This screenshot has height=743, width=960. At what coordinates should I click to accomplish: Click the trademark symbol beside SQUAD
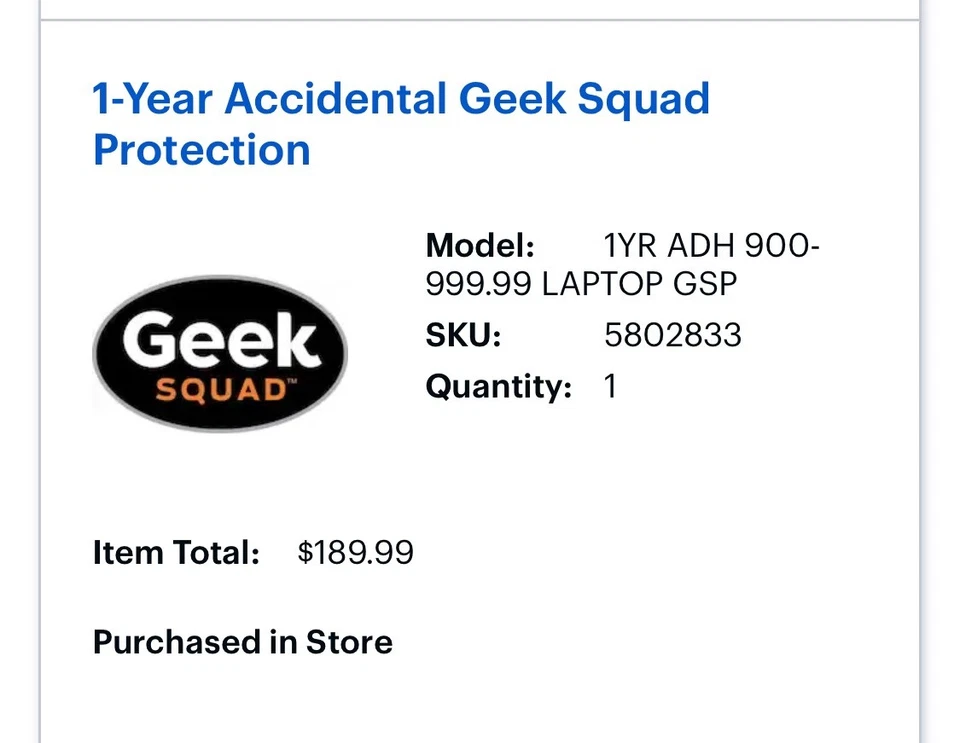[292, 382]
